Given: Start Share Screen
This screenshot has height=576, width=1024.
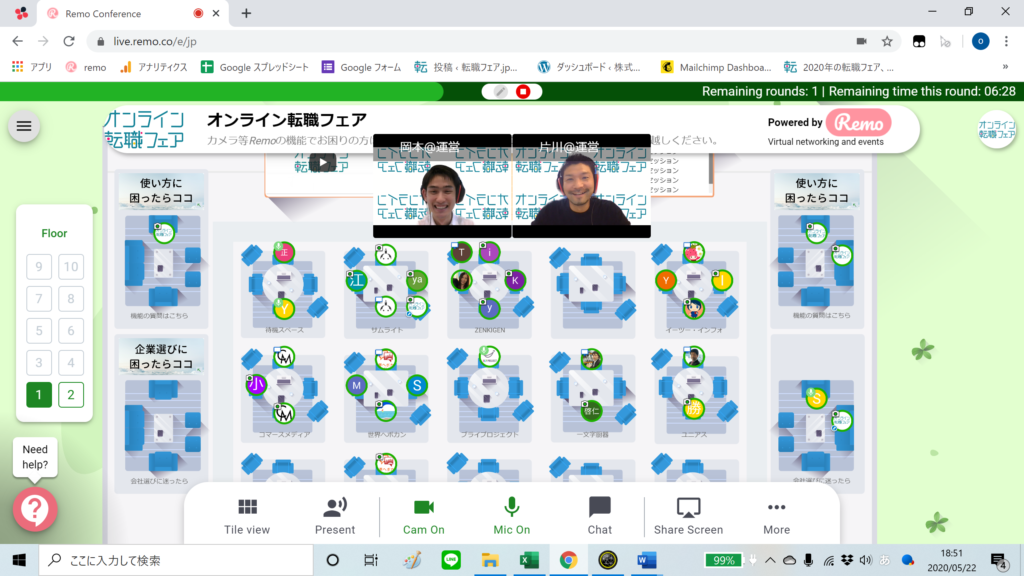Looking at the screenshot, I should coord(688,516).
